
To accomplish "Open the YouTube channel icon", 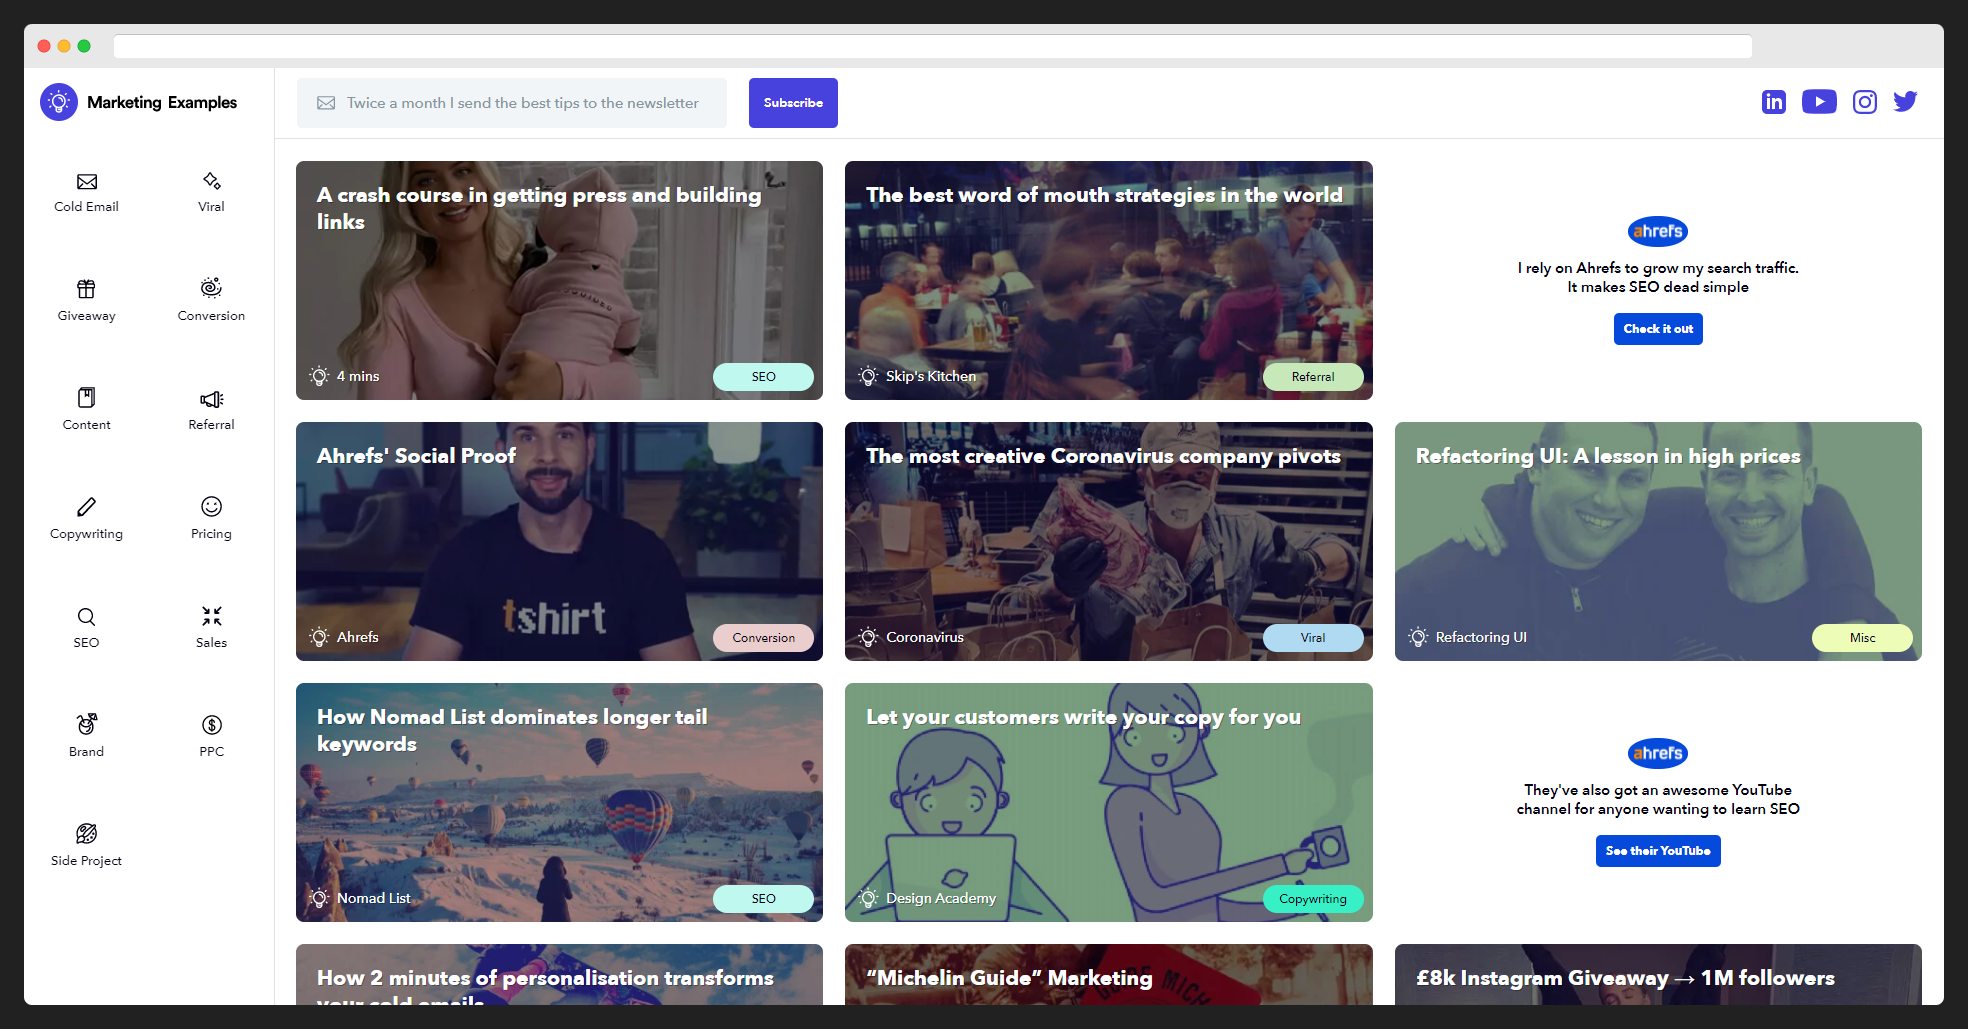I will pos(1819,102).
